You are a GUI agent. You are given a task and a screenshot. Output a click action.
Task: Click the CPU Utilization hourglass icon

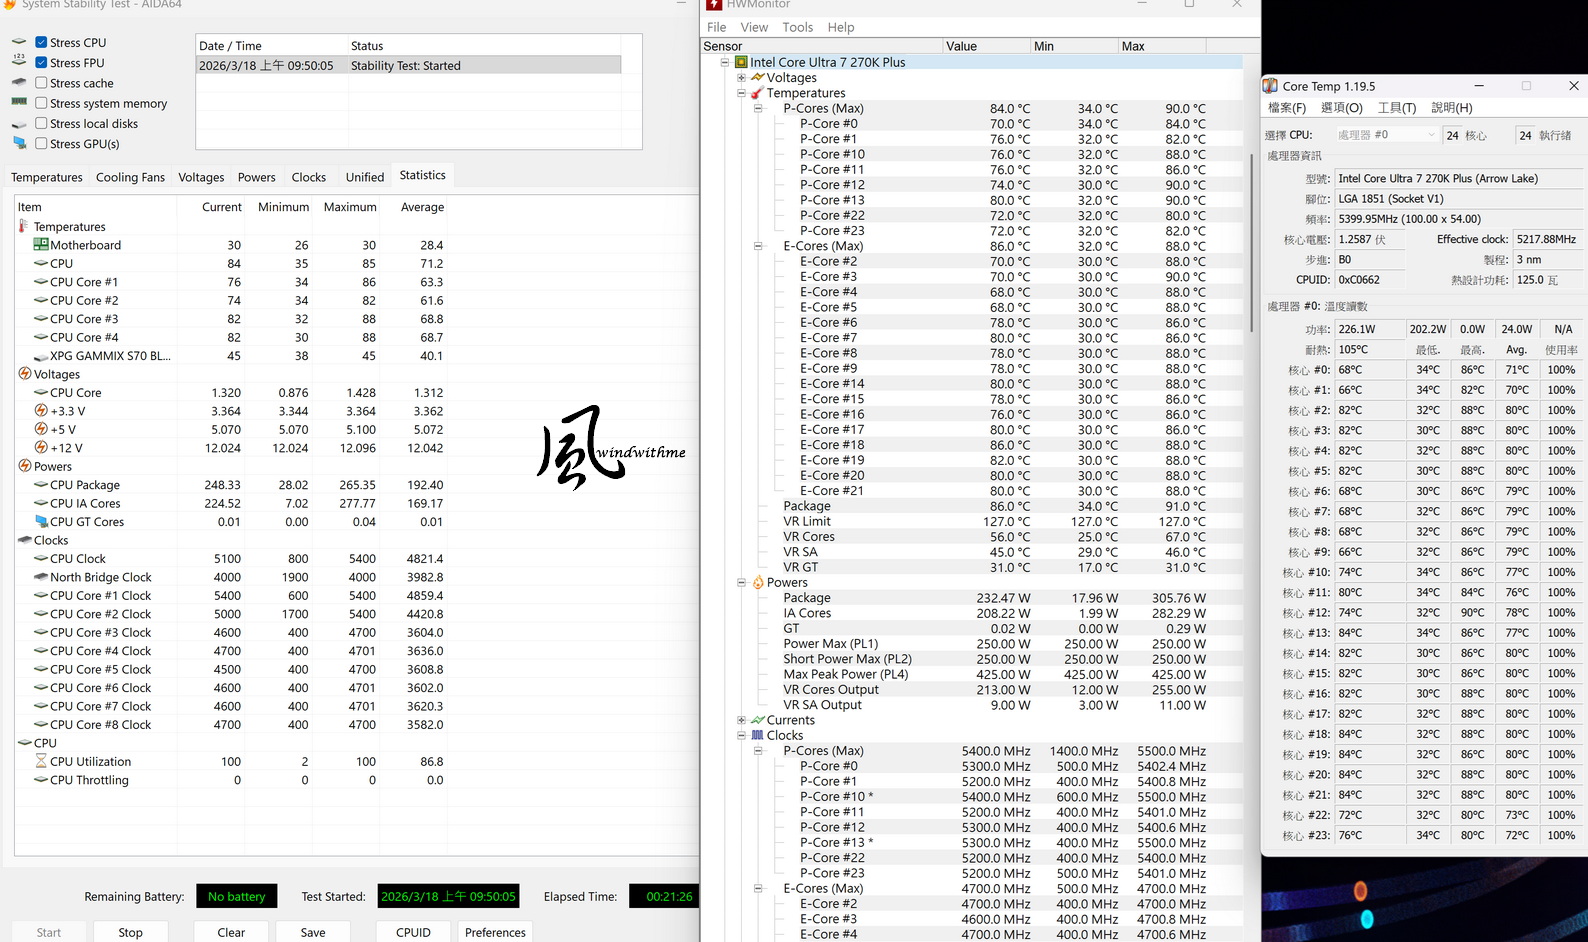[x=41, y=762]
